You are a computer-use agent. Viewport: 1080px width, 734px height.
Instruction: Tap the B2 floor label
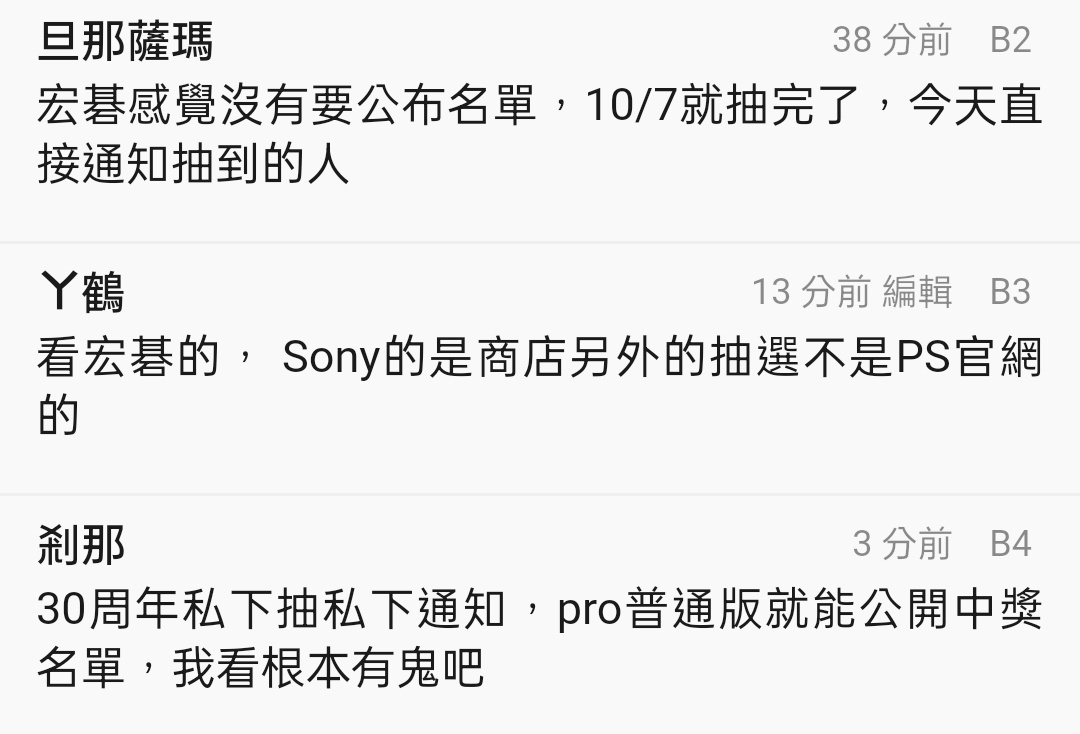coord(1010,40)
